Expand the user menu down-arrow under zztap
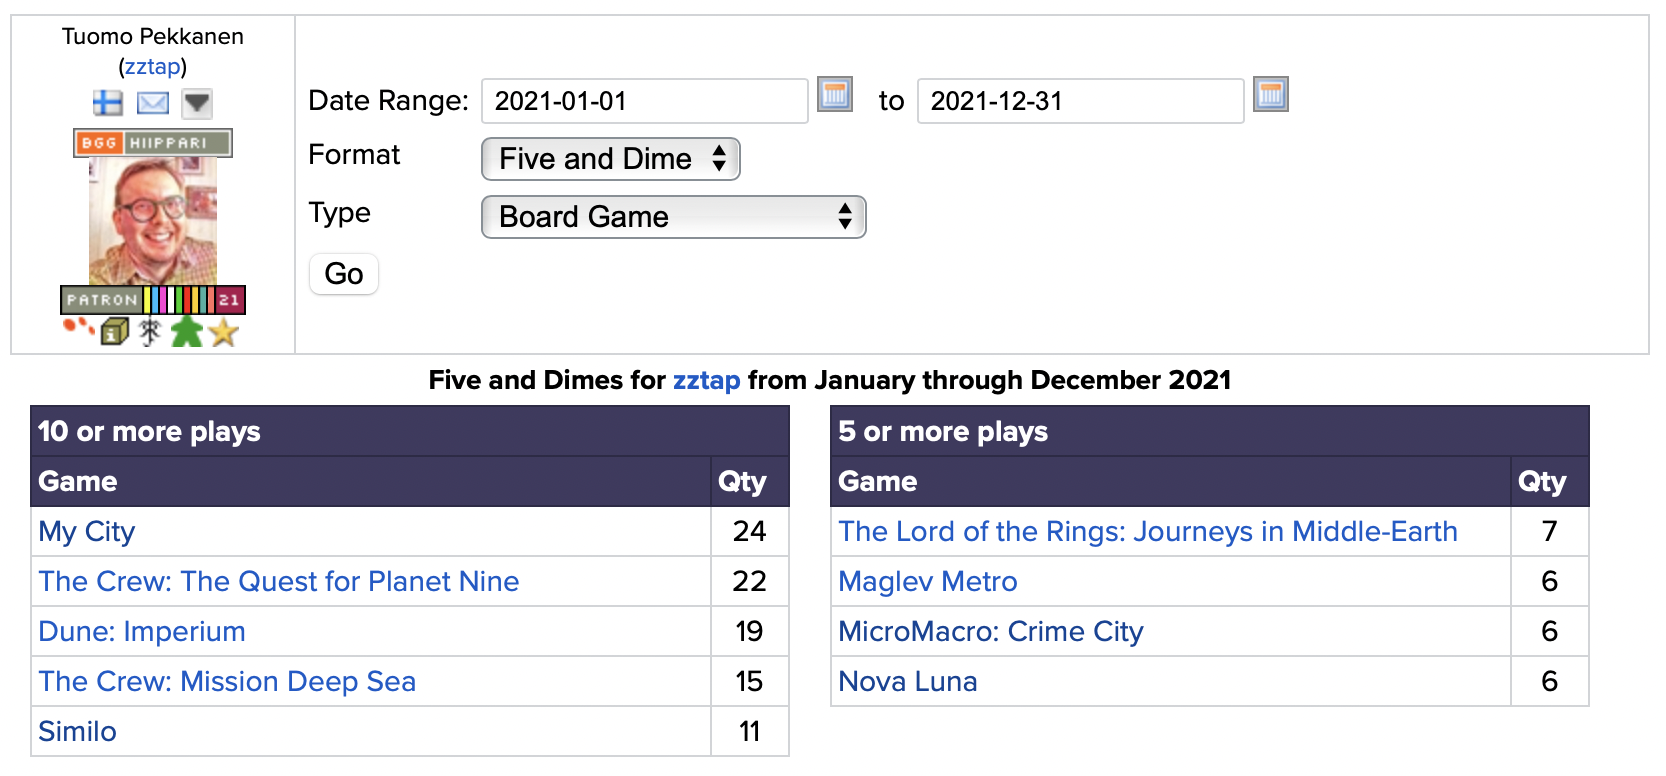This screenshot has height=776, width=1666. click(x=197, y=103)
